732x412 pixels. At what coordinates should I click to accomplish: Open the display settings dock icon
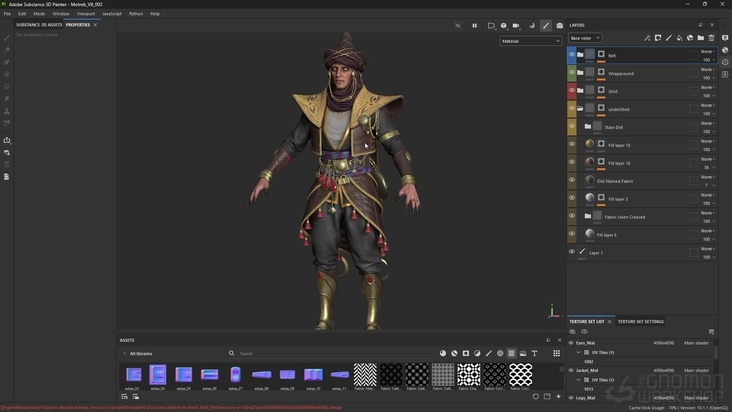pyautogui.click(x=725, y=38)
